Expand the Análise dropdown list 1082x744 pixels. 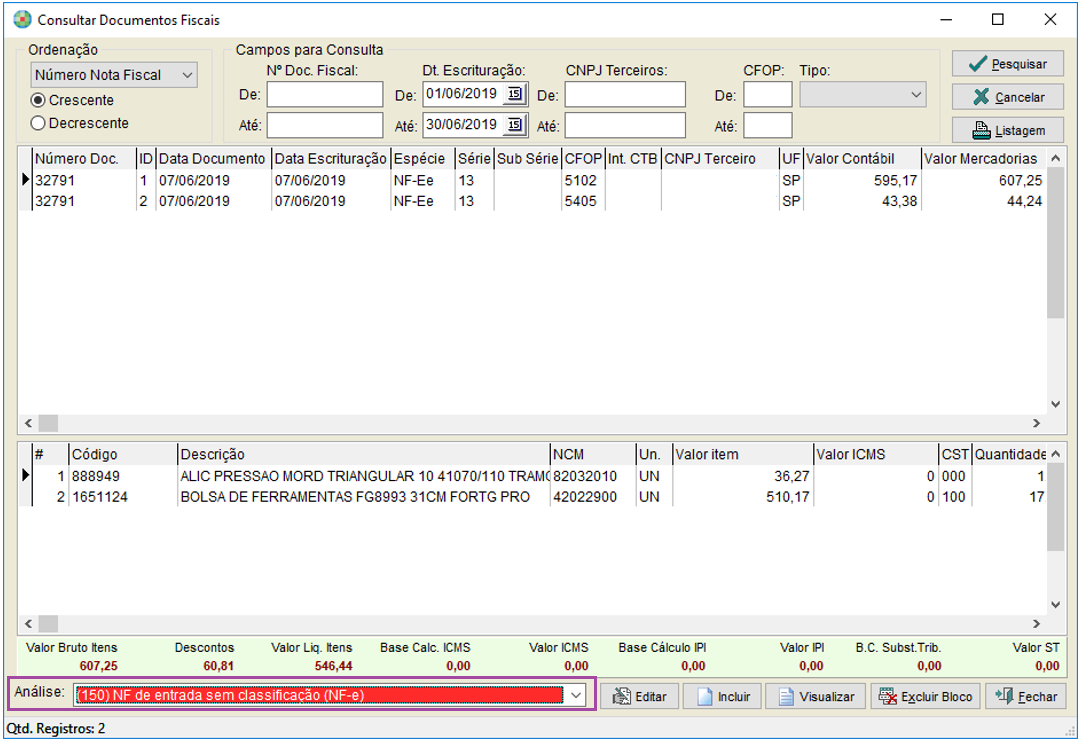pos(576,696)
